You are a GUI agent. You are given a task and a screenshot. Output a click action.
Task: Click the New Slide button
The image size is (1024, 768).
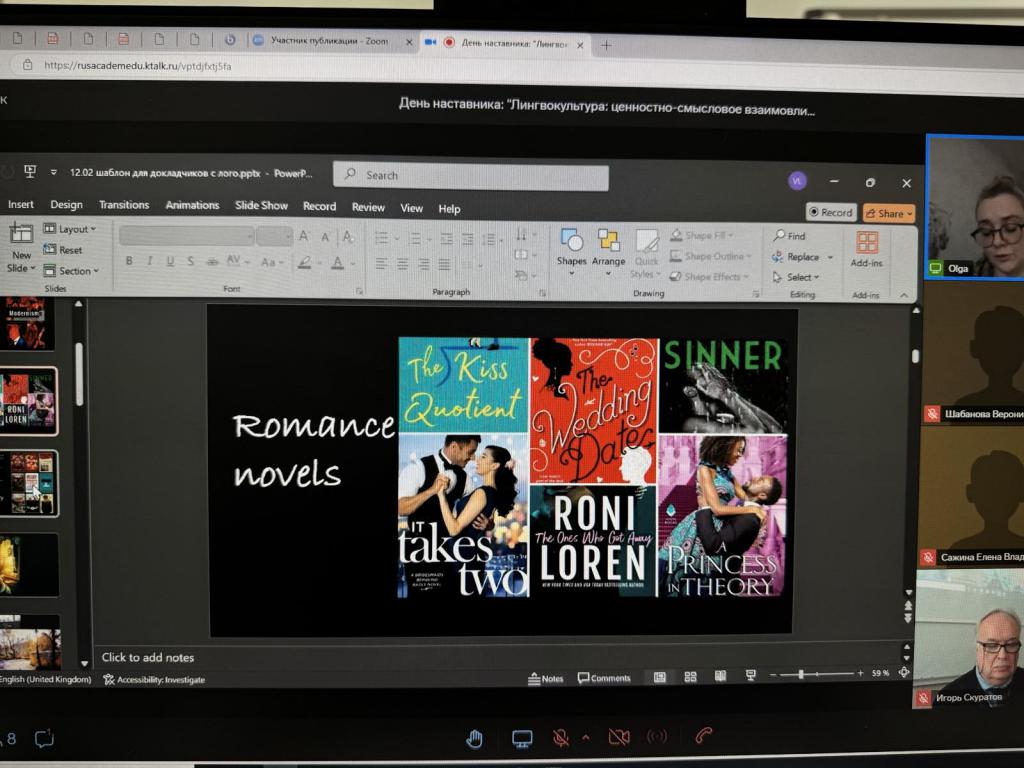coord(20,248)
